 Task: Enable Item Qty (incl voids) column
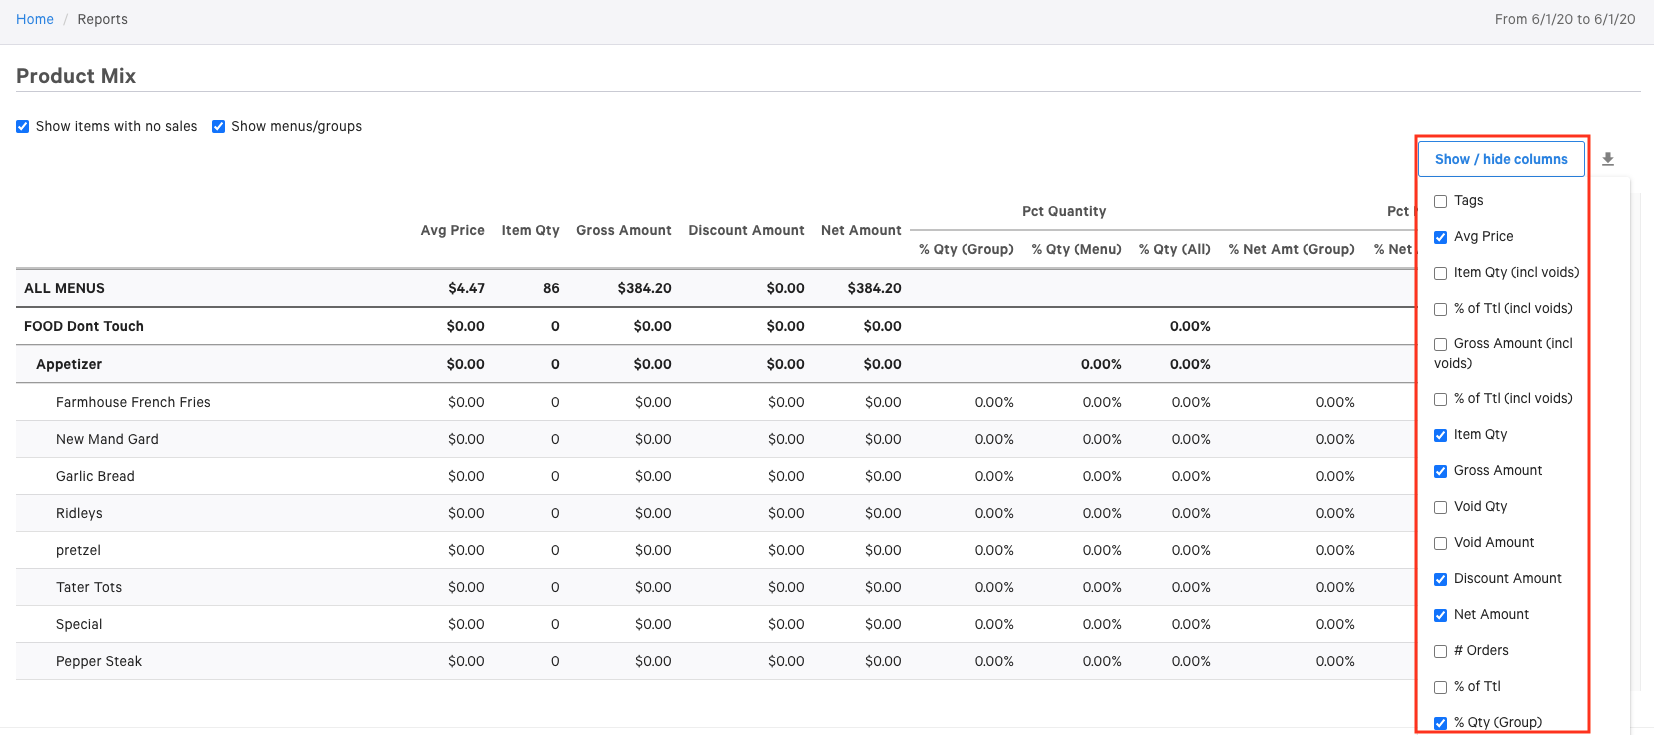click(x=1440, y=273)
